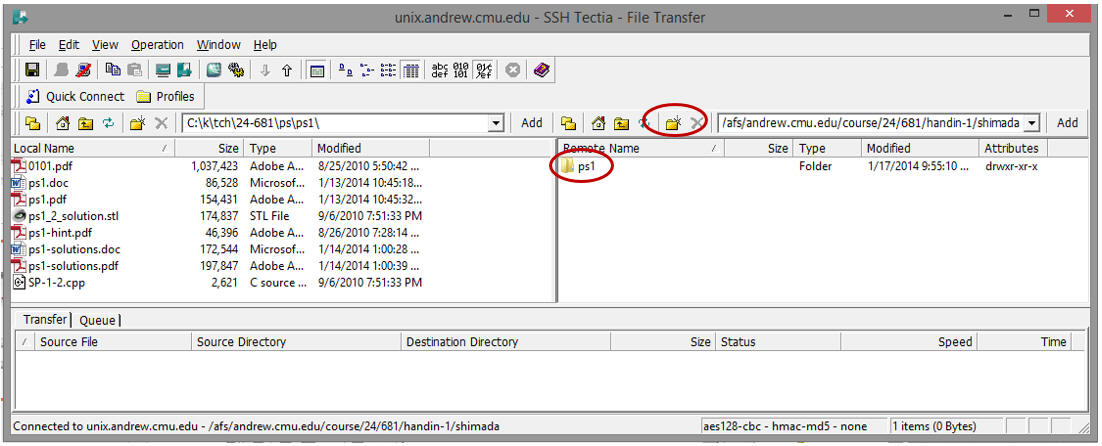1102x446 pixels.
Task: Refresh the remote file list
Action: [x=642, y=123]
